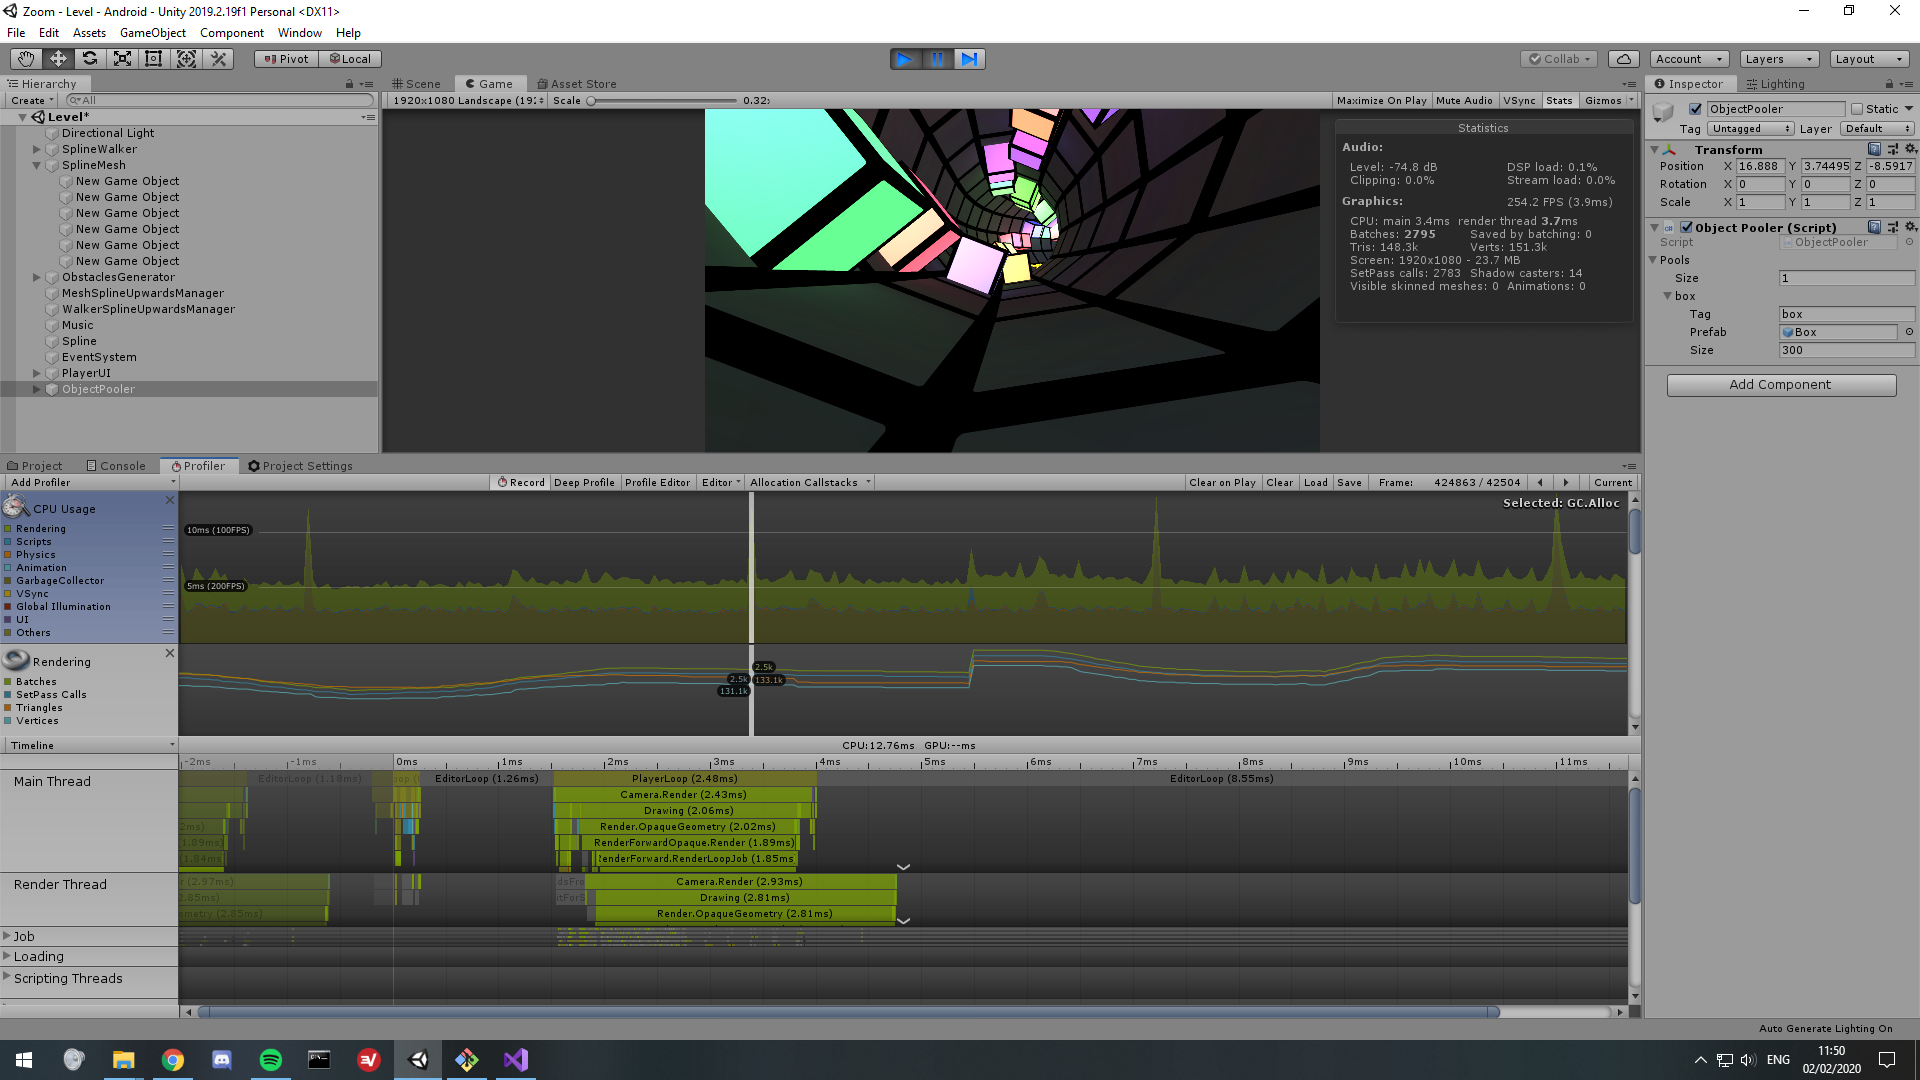Open the Add Profiler dropdown
Image resolution: width=1920 pixels, height=1080 pixels.
91,482
